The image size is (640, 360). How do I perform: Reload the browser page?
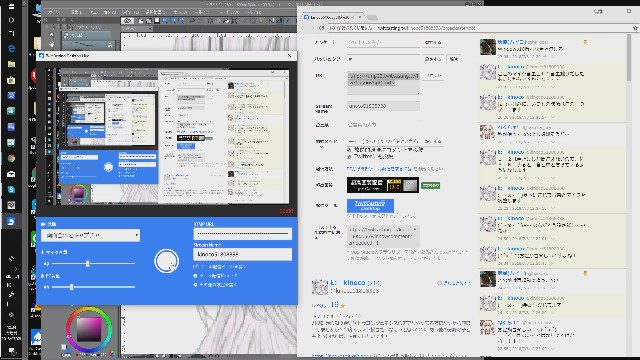point(321,28)
